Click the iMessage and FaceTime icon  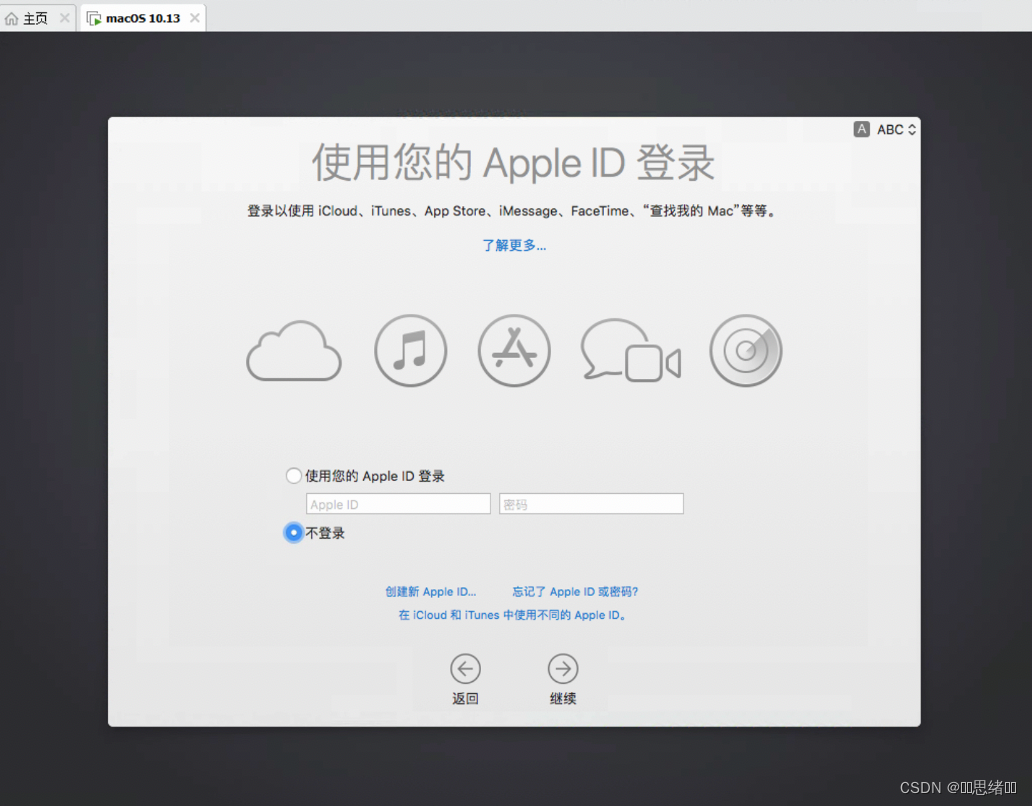(631, 350)
